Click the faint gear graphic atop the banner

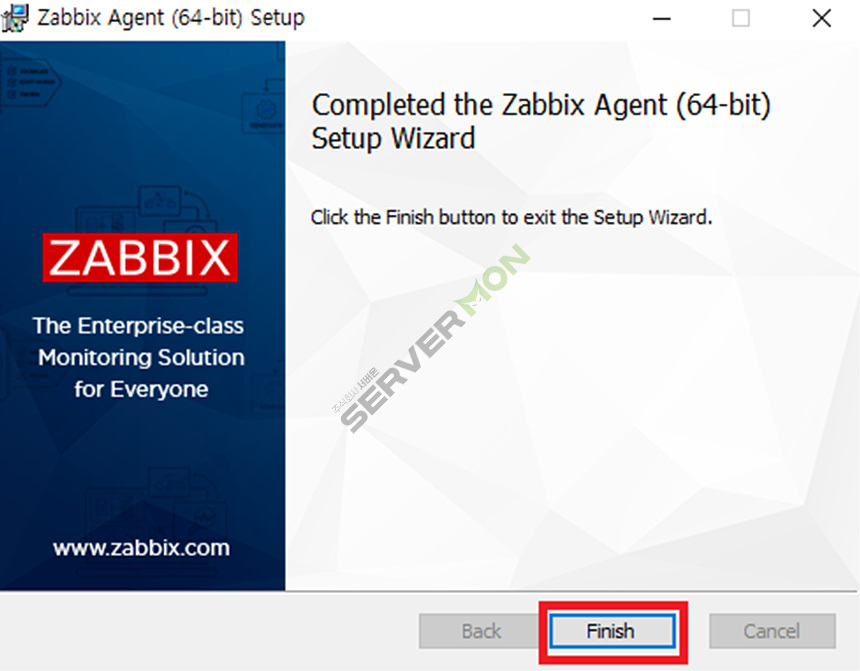coord(265,111)
